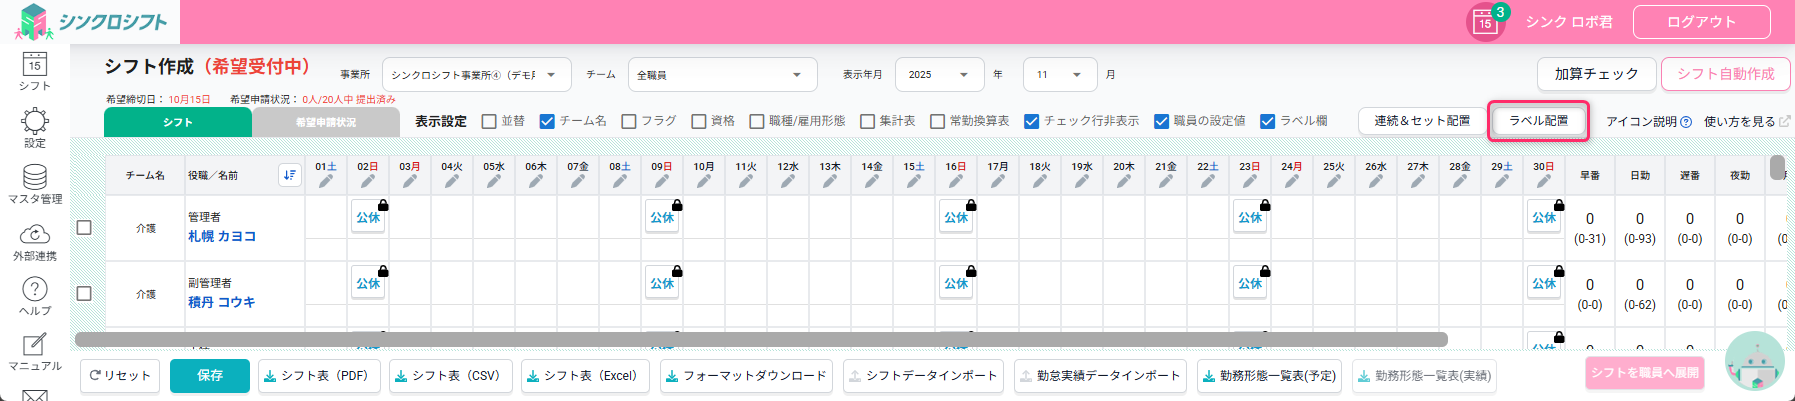Open the Shift calendar icon in sidebar

coord(35,66)
